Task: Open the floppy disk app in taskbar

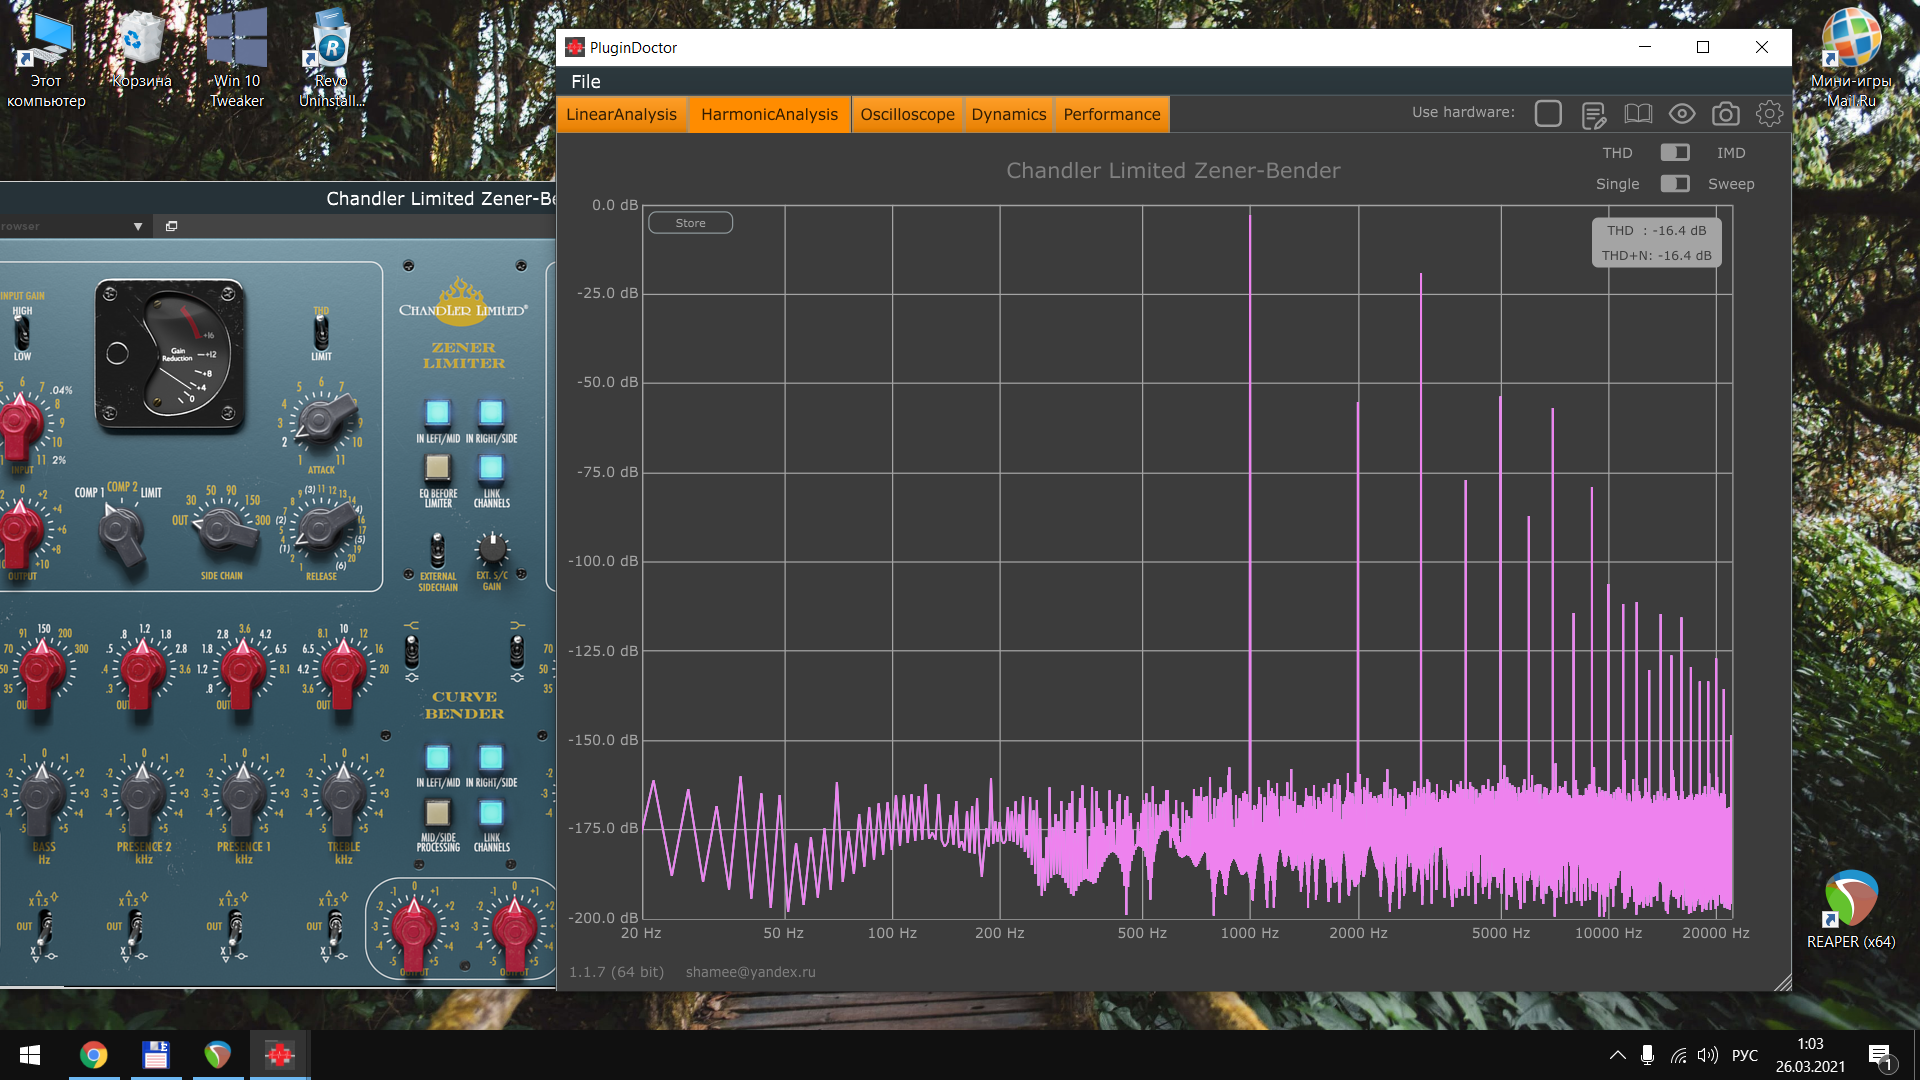Action: click(156, 1055)
